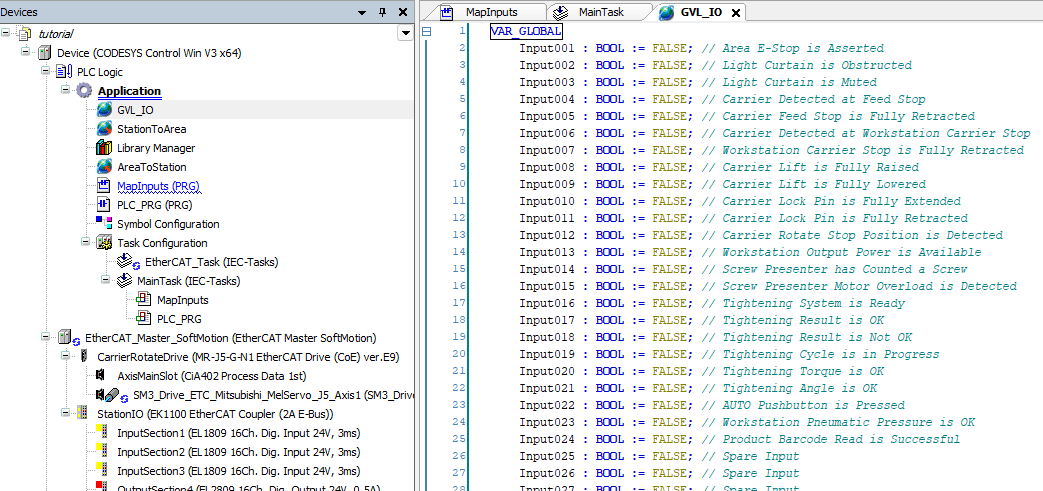Collapse the PLC Logic node
The width and height of the screenshot is (1043, 491).
click(46, 71)
